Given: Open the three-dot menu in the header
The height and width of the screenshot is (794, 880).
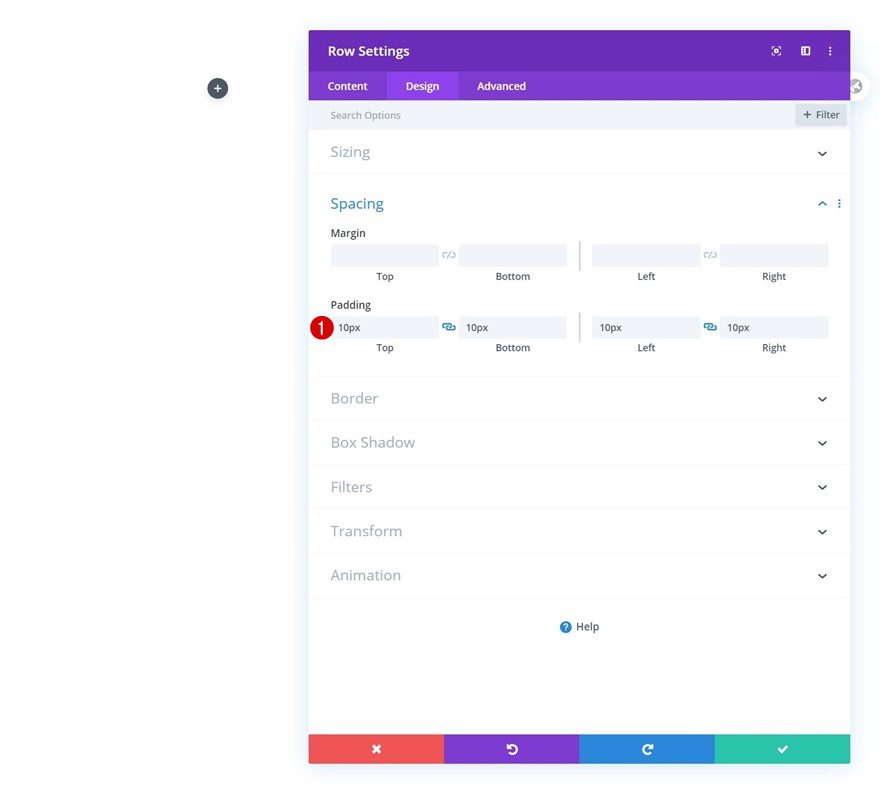Looking at the screenshot, I should point(830,50).
